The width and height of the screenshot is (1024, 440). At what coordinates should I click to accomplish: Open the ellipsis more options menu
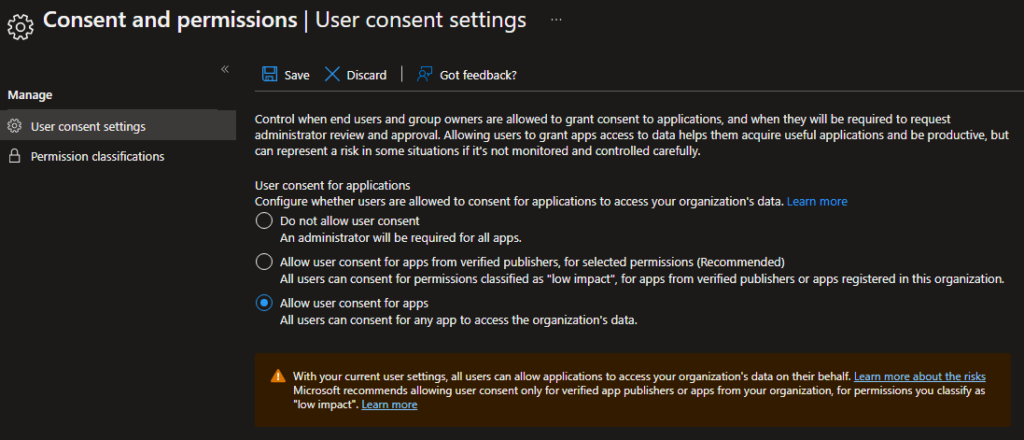pyautogui.click(x=556, y=20)
